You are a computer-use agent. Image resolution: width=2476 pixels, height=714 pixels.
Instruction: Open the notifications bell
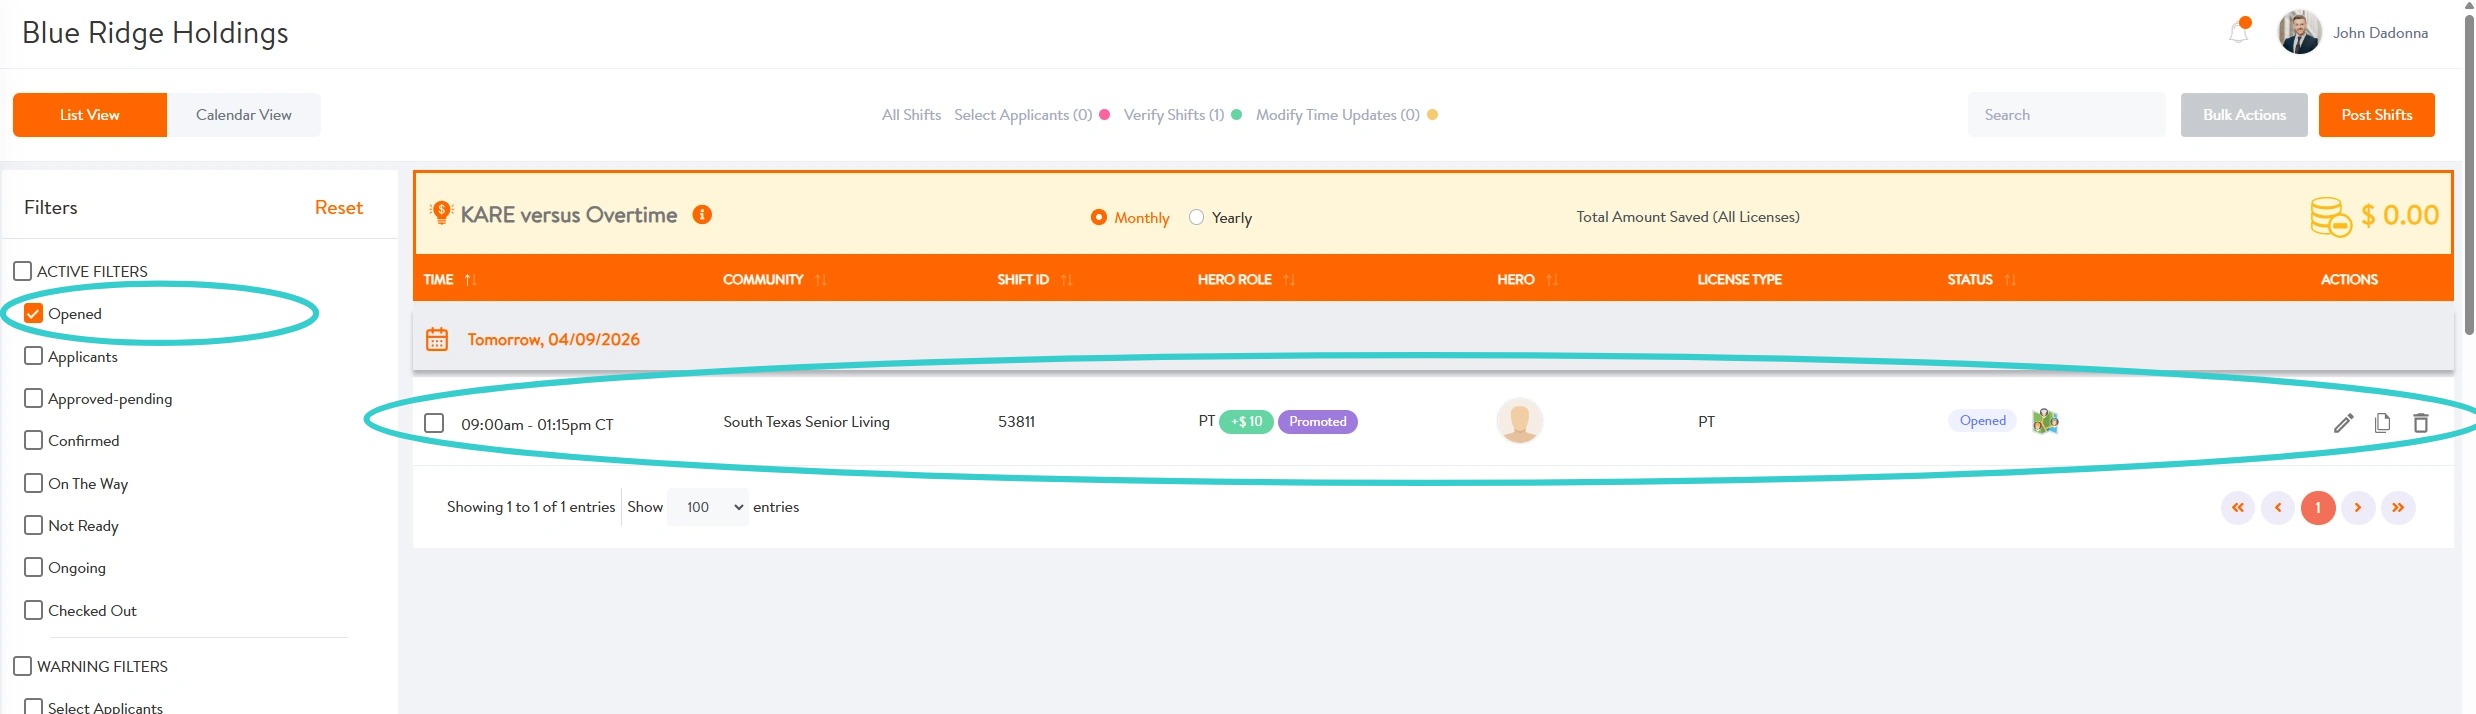[x=2238, y=33]
